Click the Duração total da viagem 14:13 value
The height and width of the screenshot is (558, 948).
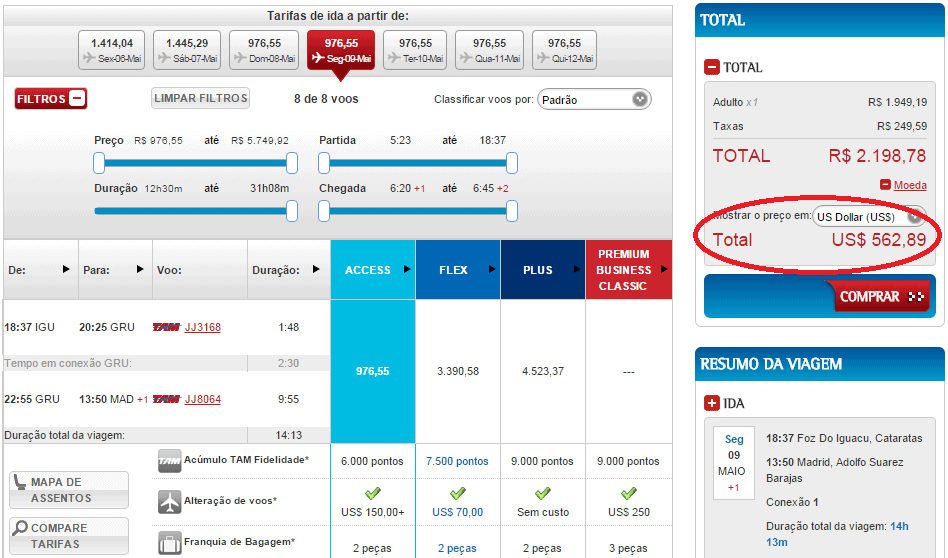click(x=288, y=435)
